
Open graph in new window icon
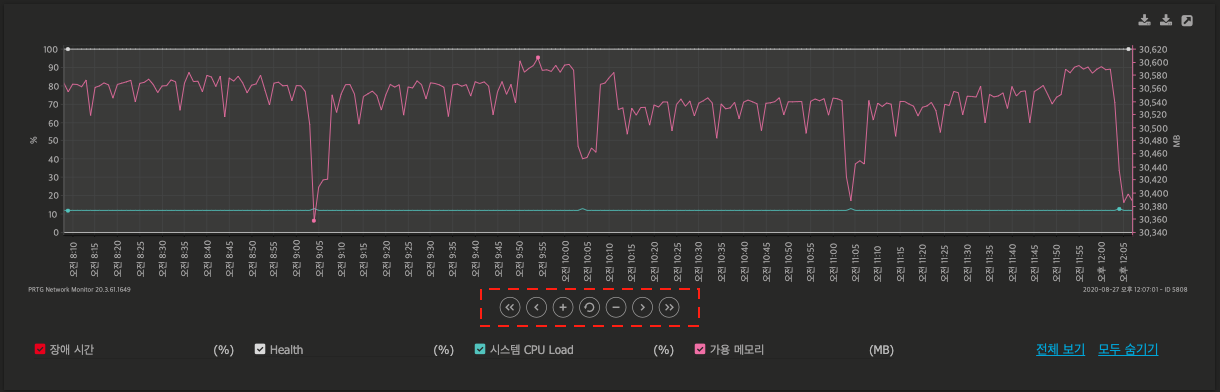click(x=1187, y=20)
